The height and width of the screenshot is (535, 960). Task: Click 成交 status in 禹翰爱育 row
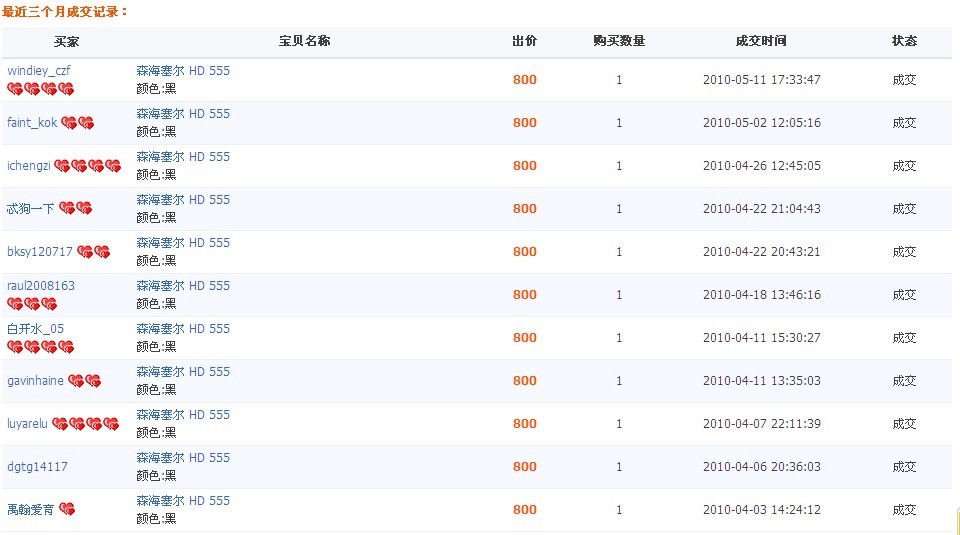click(904, 509)
